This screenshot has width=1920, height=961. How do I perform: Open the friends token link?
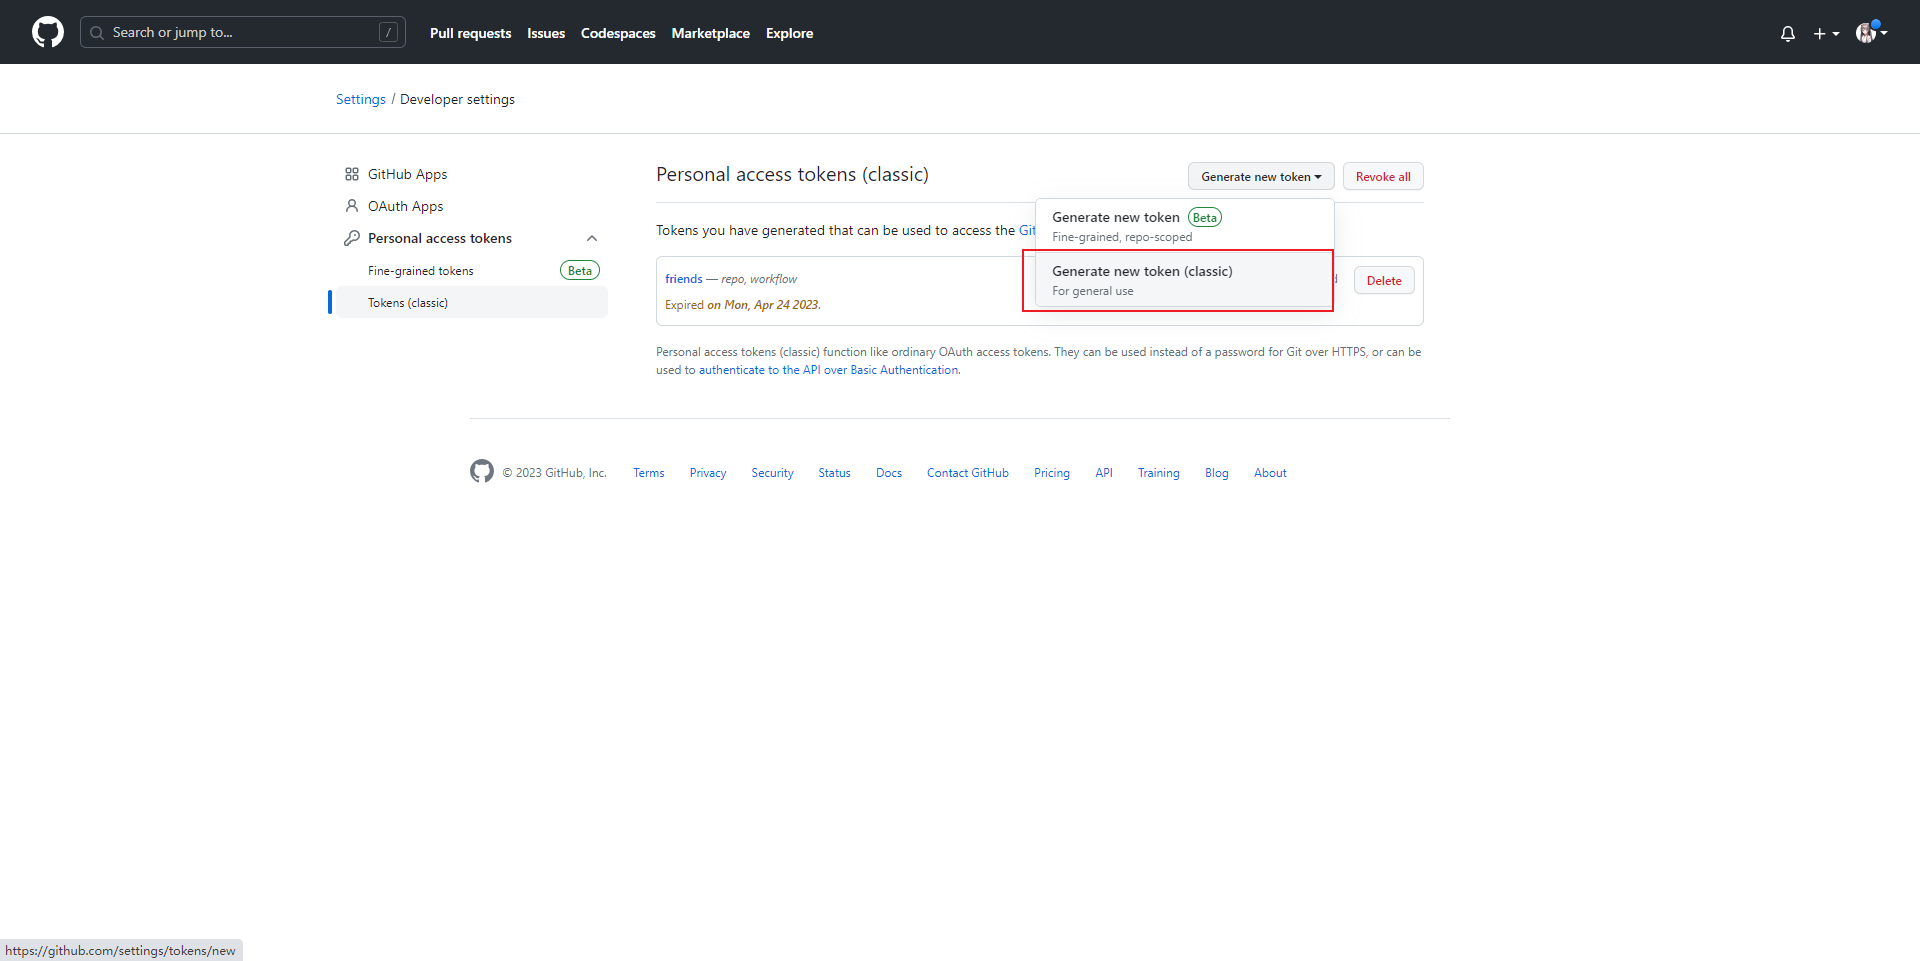[x=684, y=279]
